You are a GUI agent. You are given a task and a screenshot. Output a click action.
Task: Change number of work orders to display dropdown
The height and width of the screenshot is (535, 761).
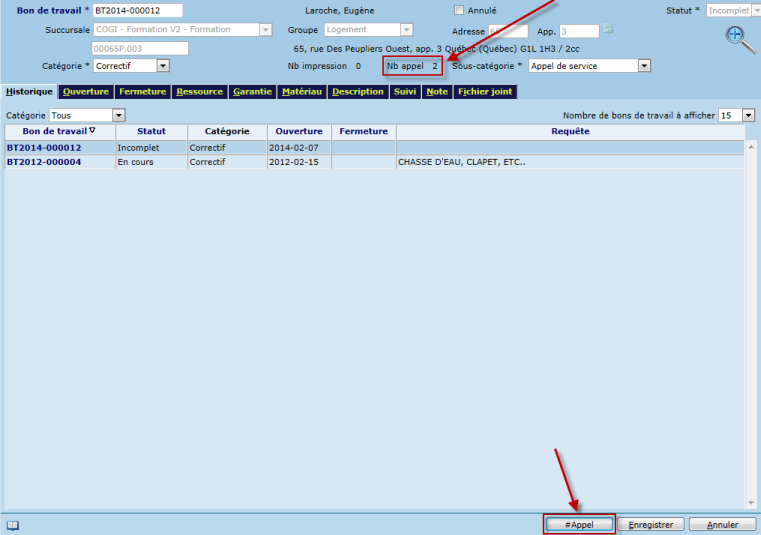click(749, 116)
